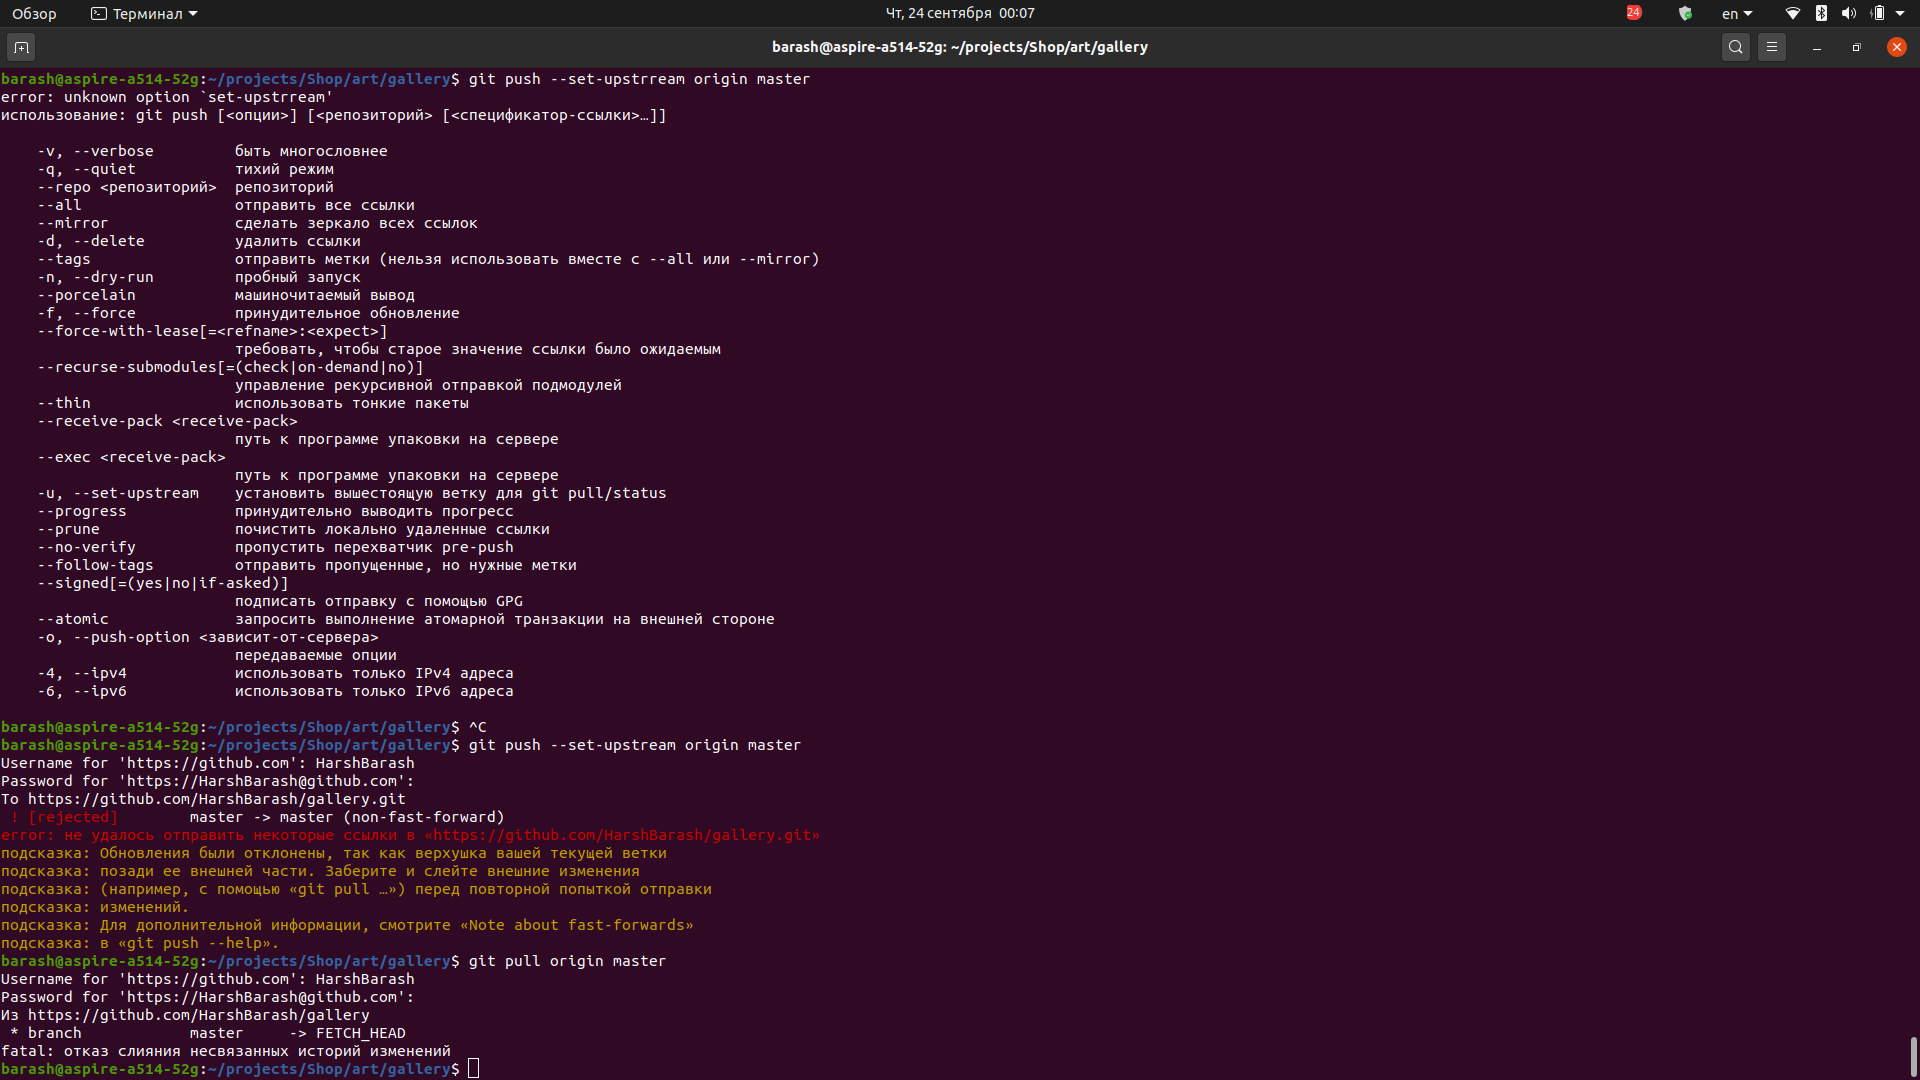This screenshot has height=1080, width=1920.
Task: Click the battery status icon
Action: pyautogui.click(x=1878, y=13)
